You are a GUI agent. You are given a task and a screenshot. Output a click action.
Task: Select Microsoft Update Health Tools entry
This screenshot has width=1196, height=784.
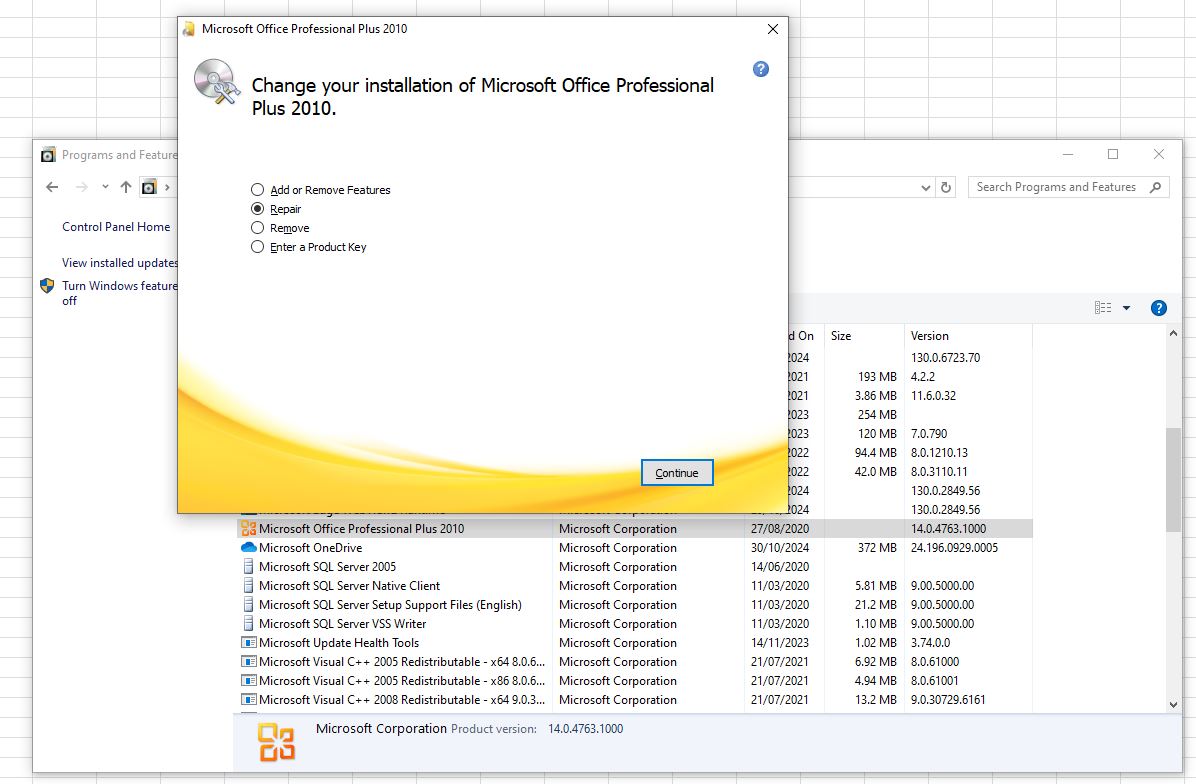[635, 643]
